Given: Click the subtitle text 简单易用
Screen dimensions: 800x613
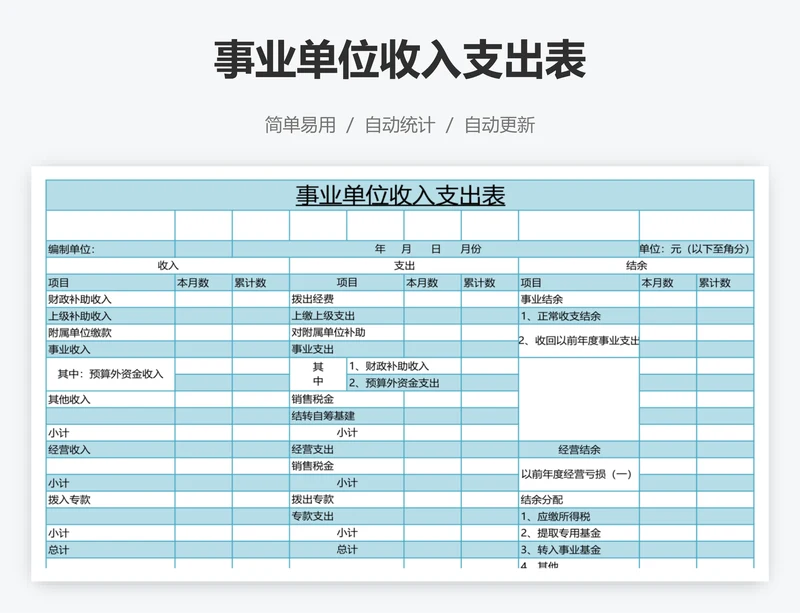Looking at the screenshot, I should click(300, 125).
